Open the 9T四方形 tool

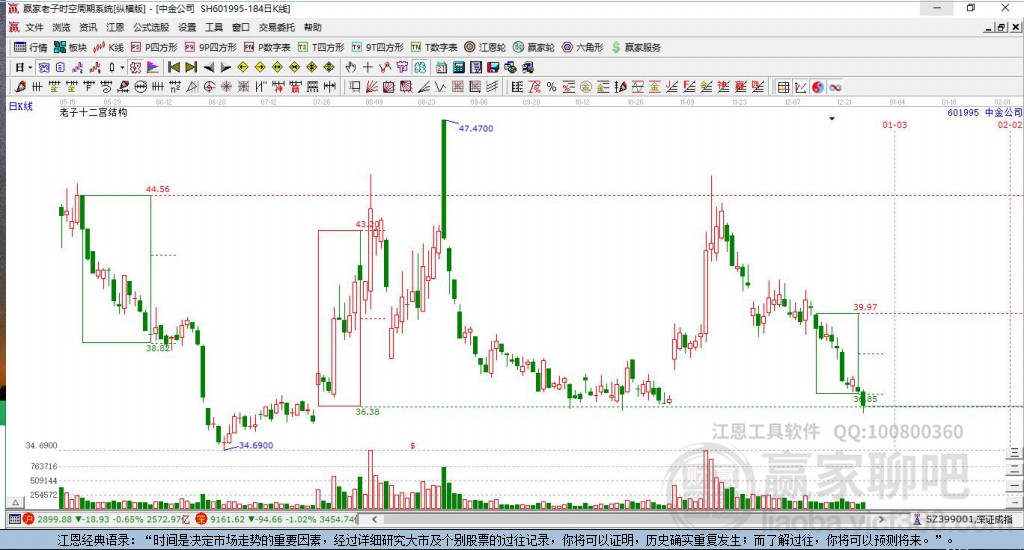coord(377,47)
